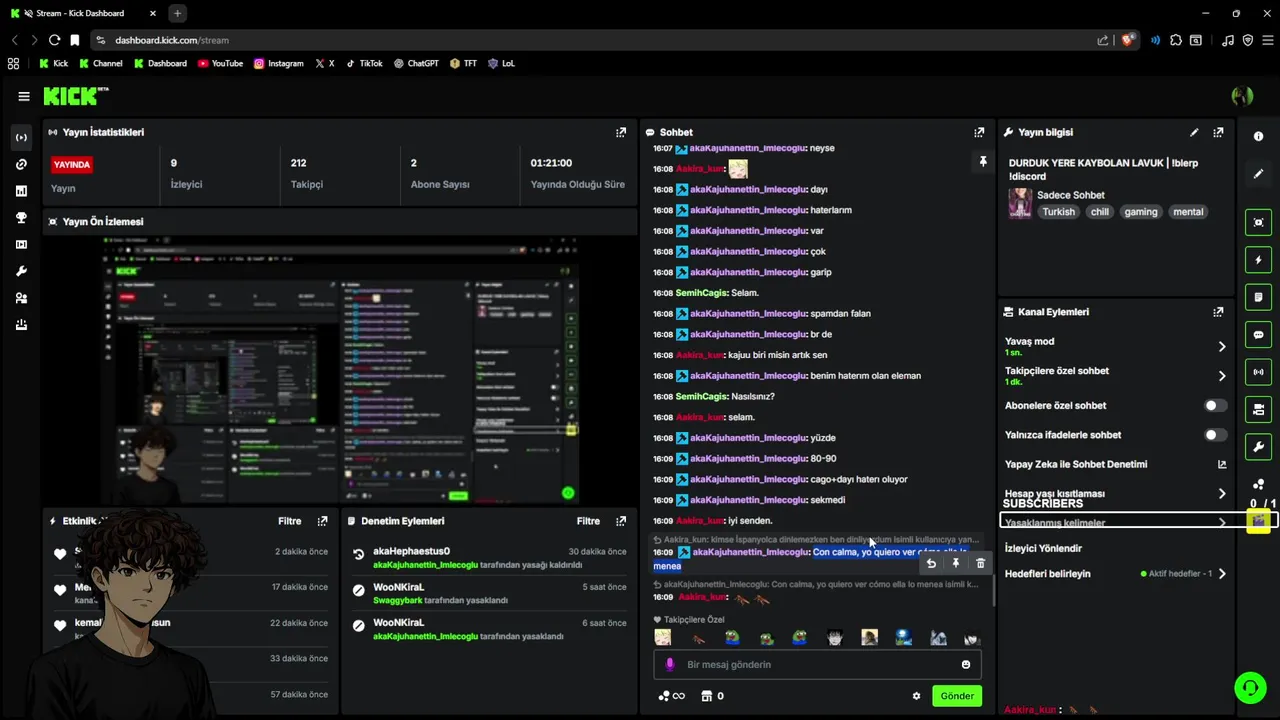
Task: Click akaHephaestus0 in Denetim Eylemleri
Action: (411, 551)
